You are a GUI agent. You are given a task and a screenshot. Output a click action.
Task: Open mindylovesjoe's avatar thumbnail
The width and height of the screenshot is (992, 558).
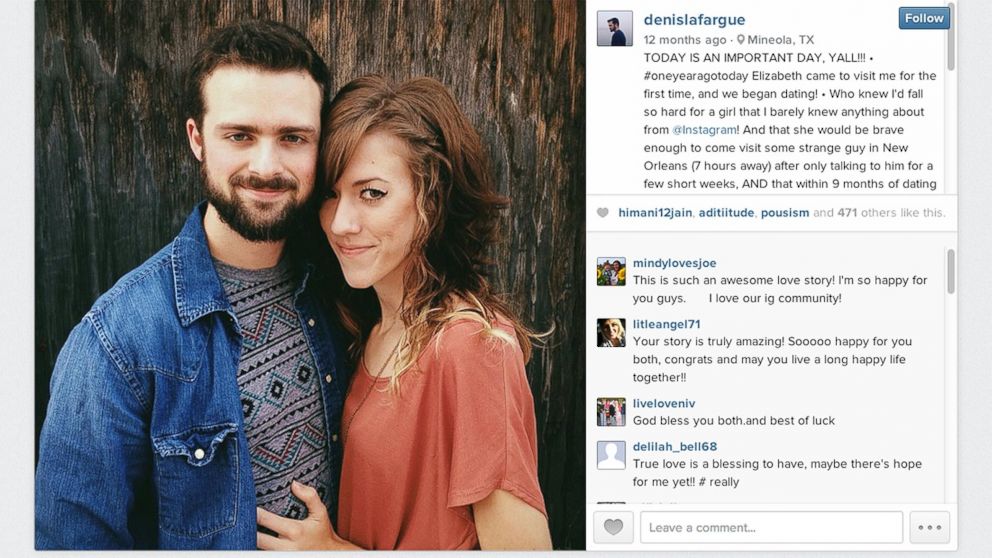tap(611, 271)
